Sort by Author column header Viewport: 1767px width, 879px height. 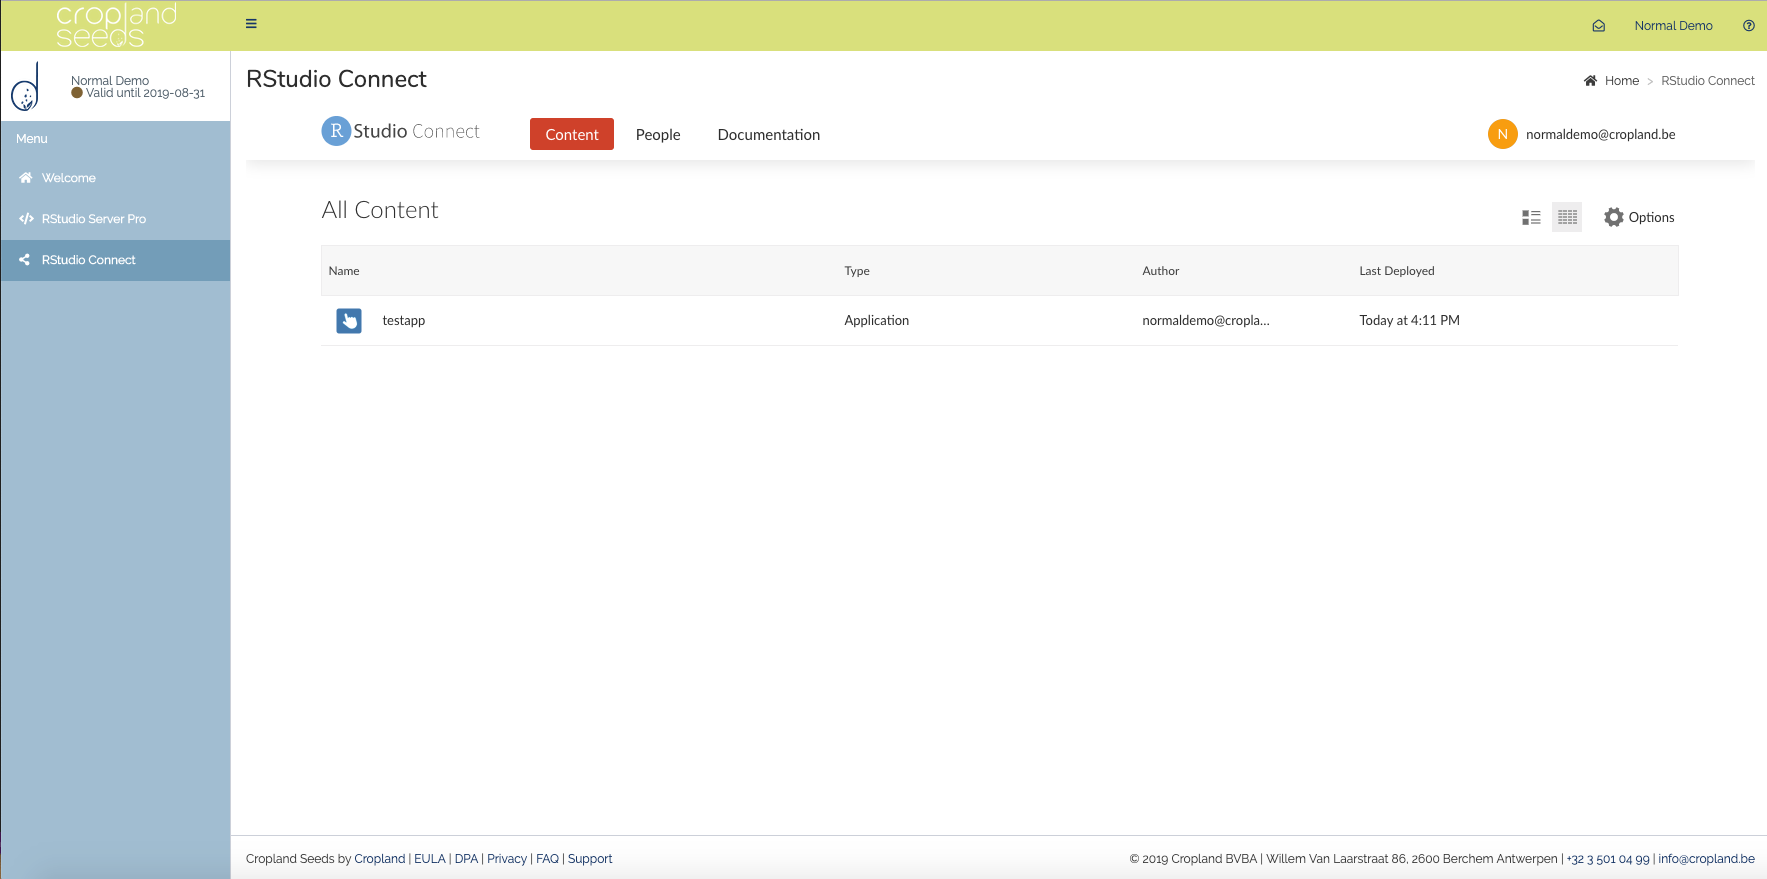pos(1160,271)
